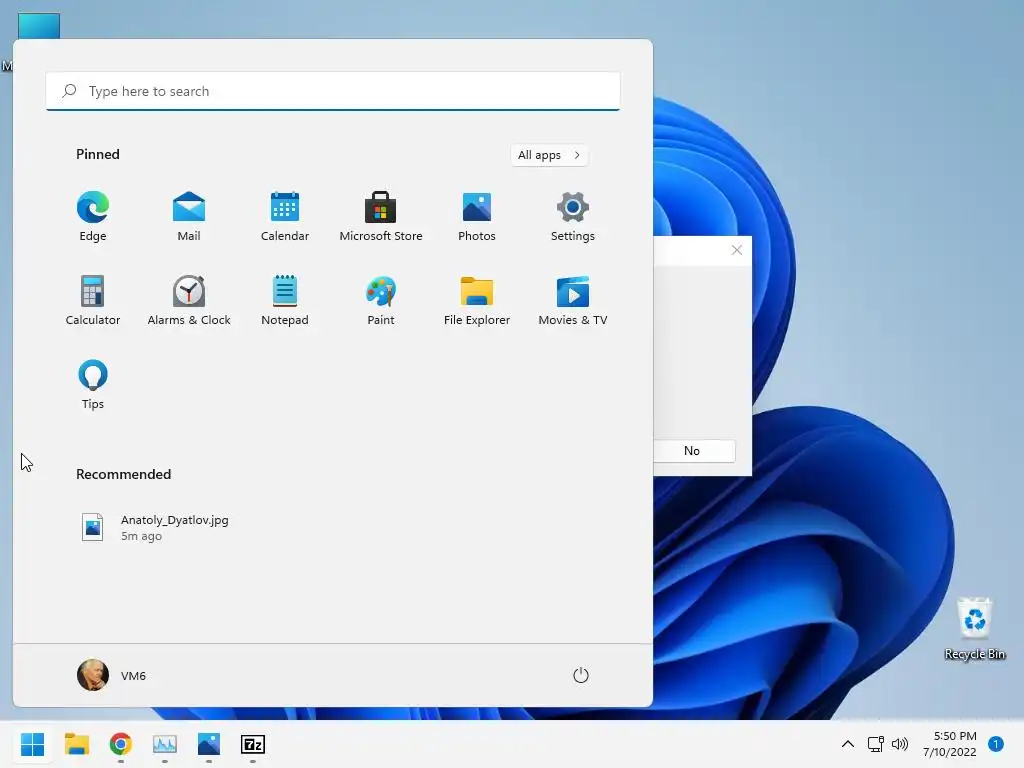The image size is (1024, 768).
Task: Open Notepad
Action: coord(285,300)
